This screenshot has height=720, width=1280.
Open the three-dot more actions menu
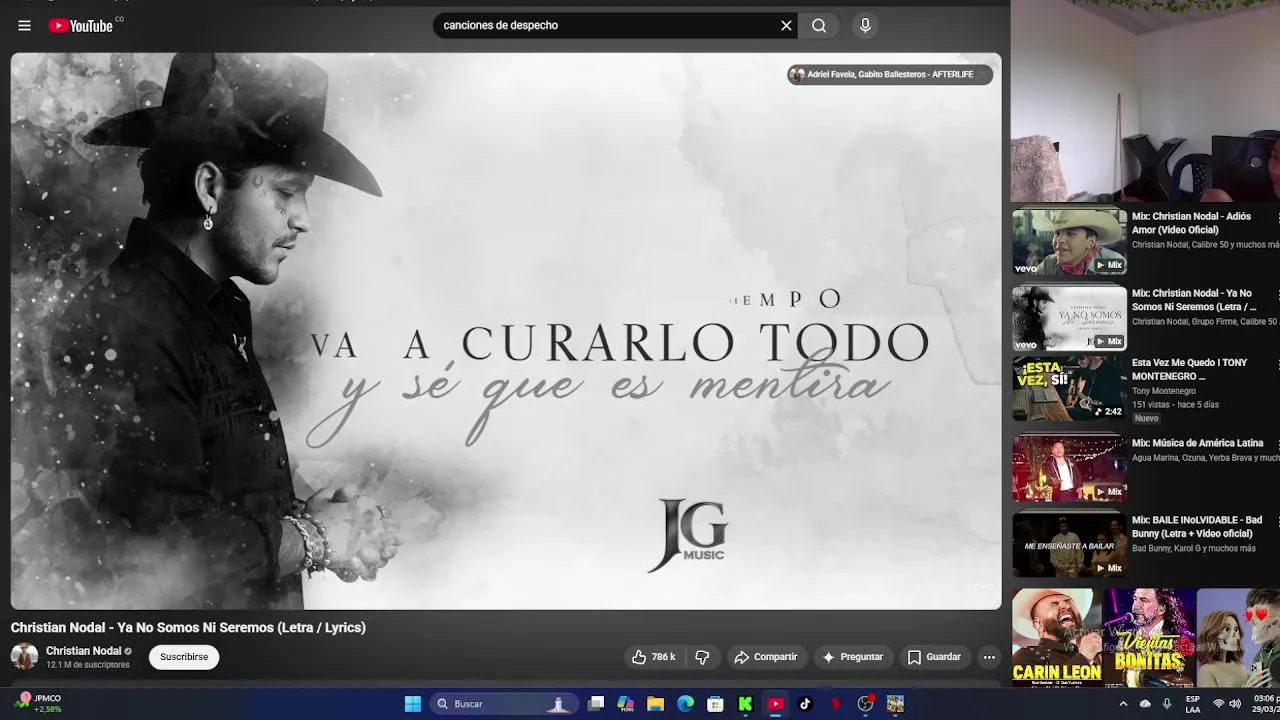pos(989,657)
